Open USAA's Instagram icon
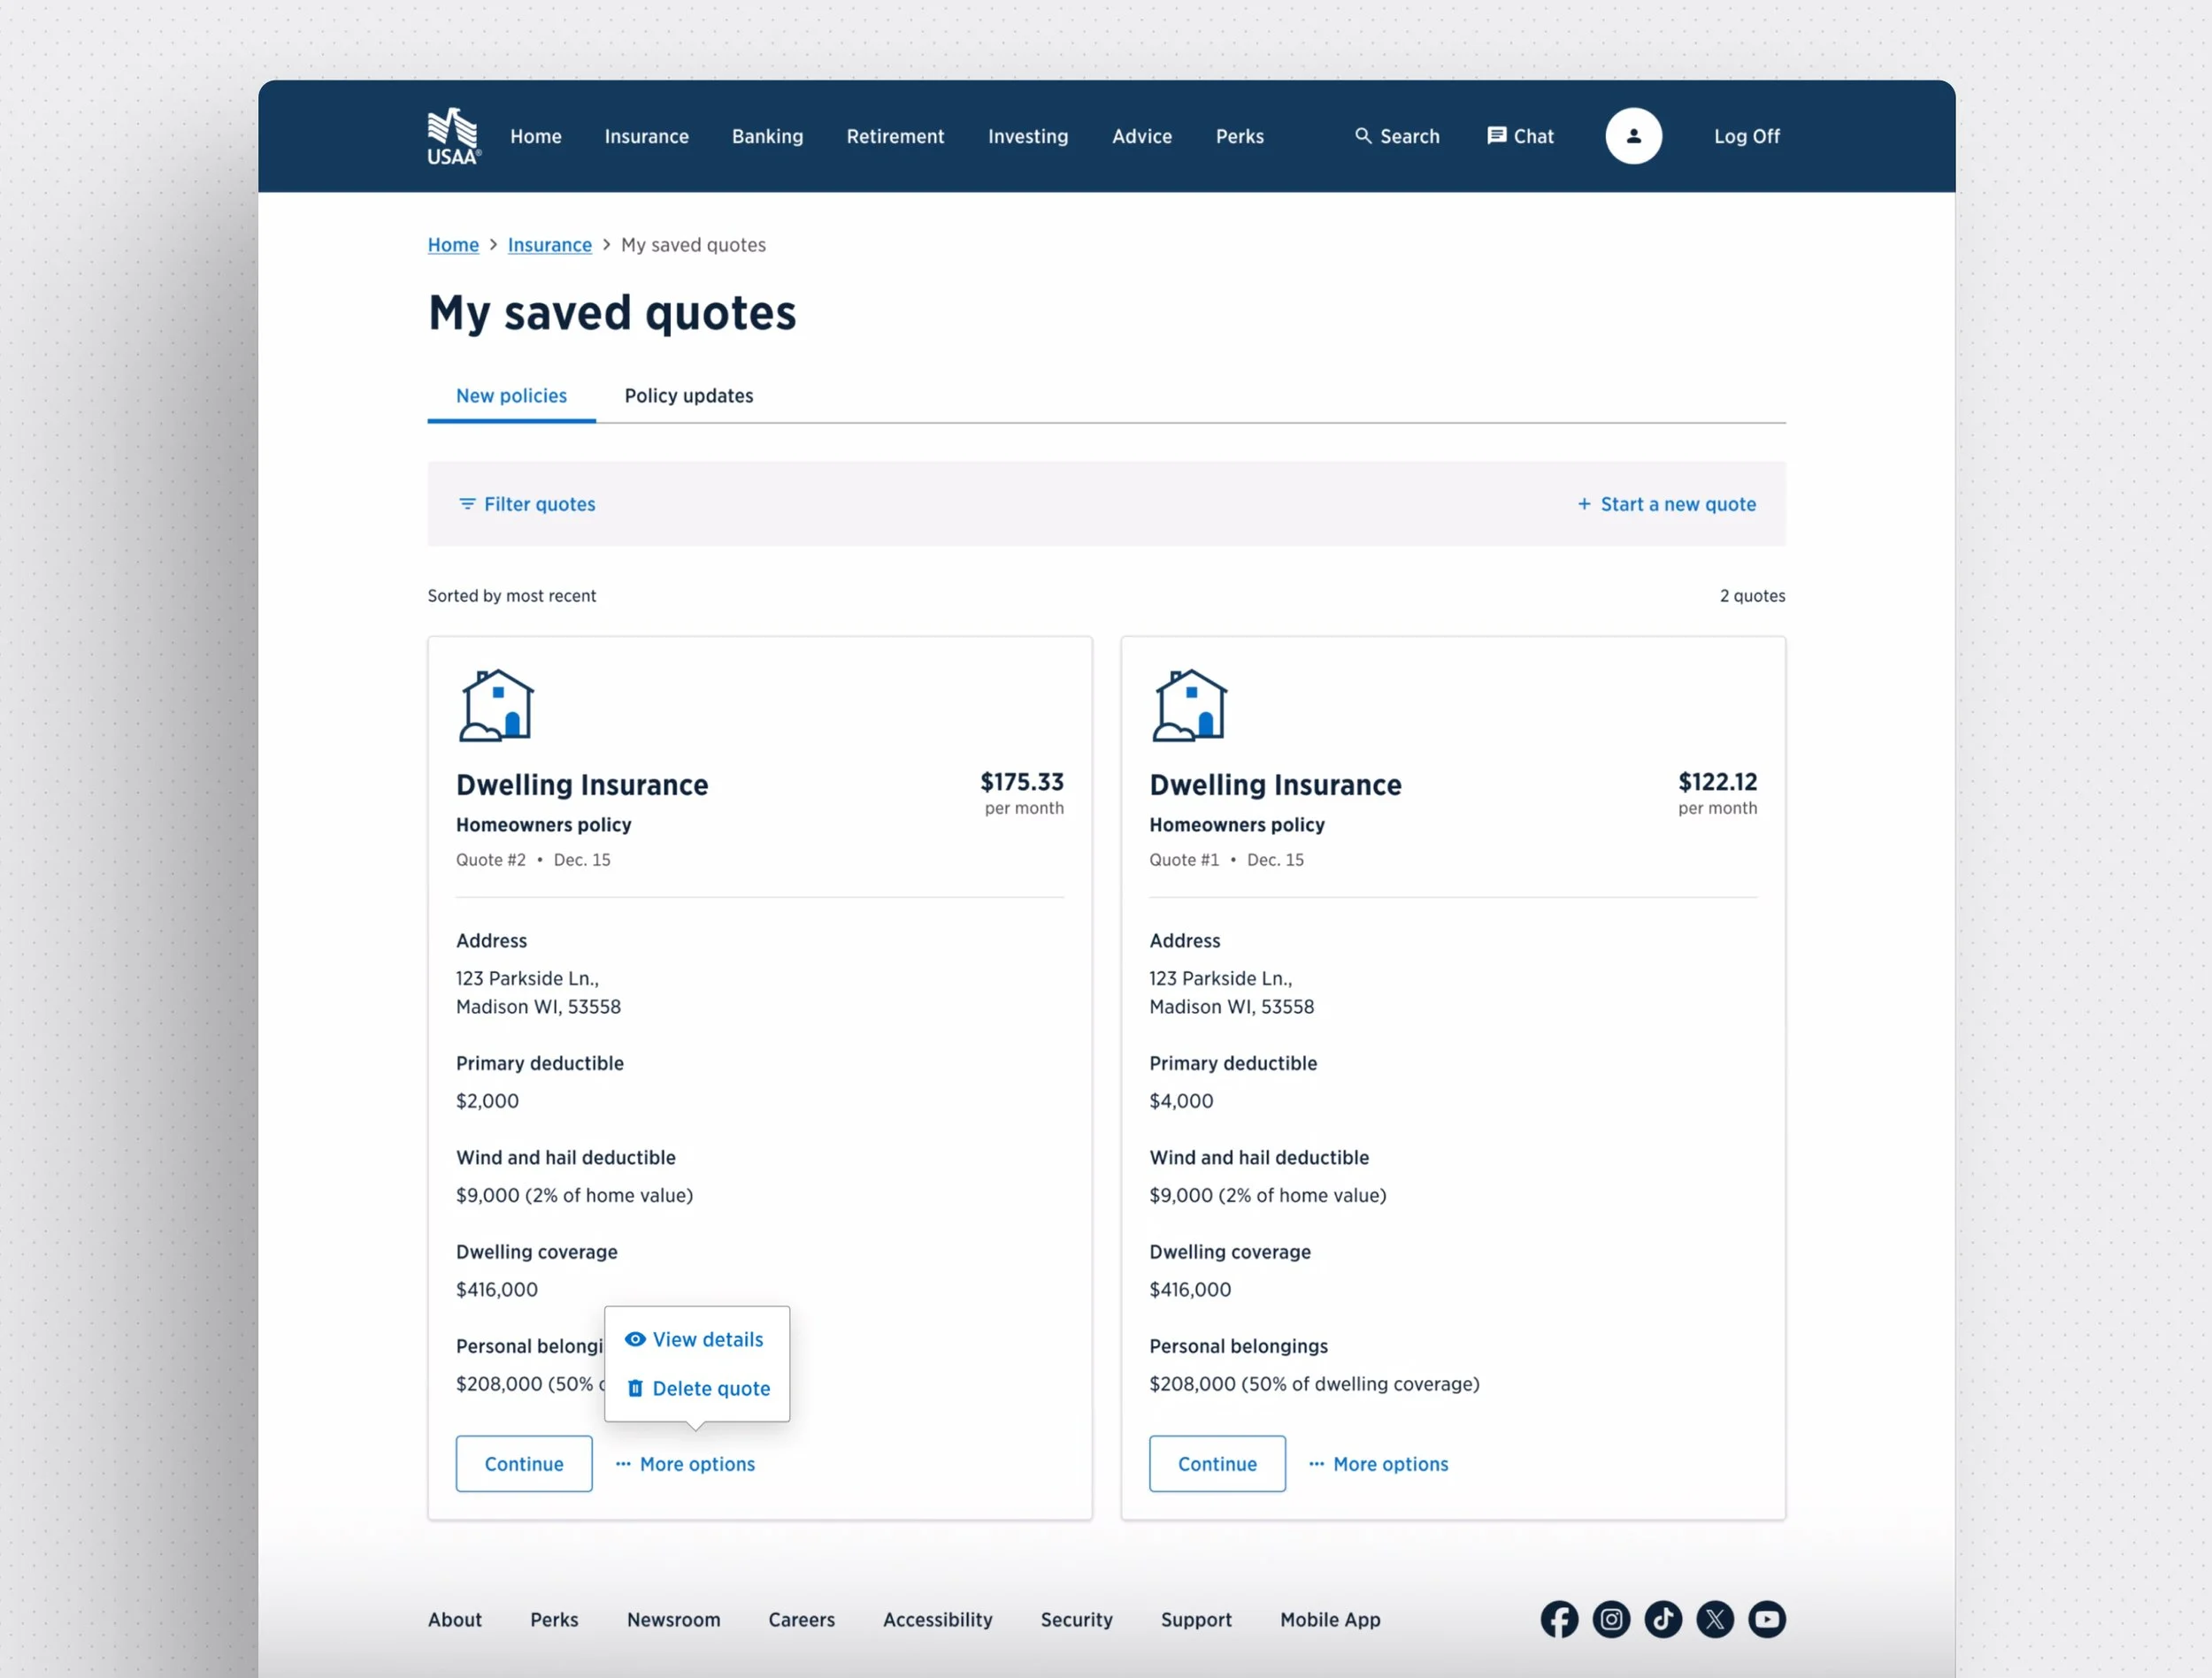 click(x=1611, y=1619)
